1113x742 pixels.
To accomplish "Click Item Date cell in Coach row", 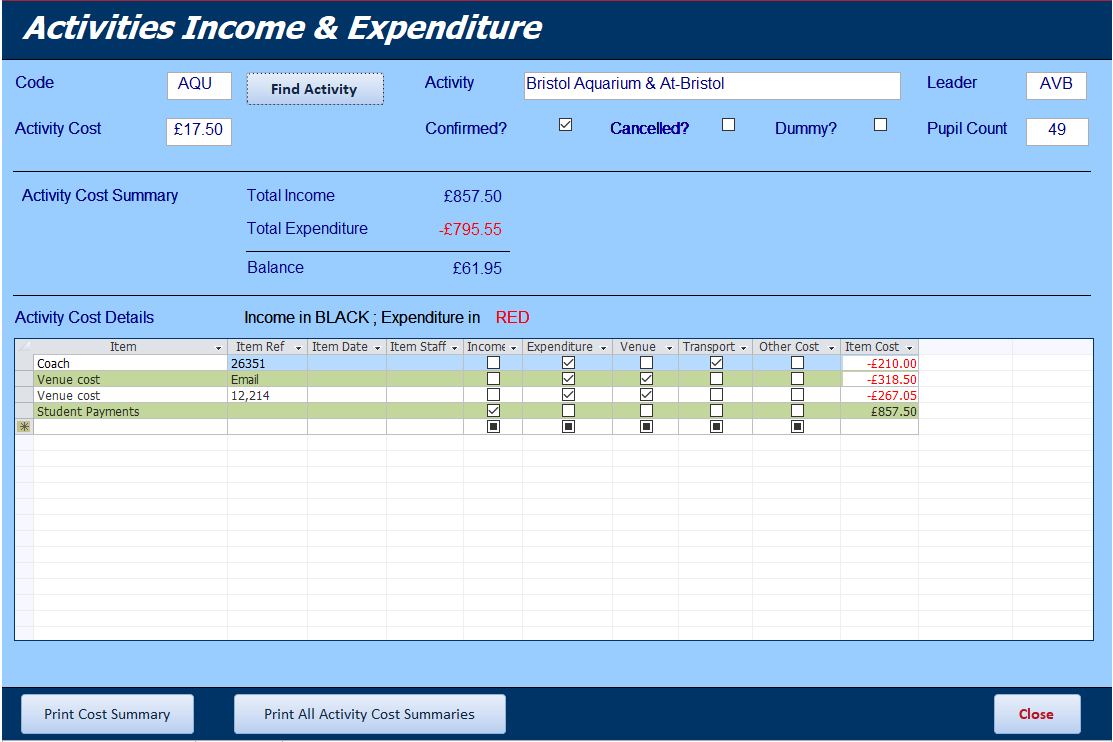I will click(x=347, y=363).
